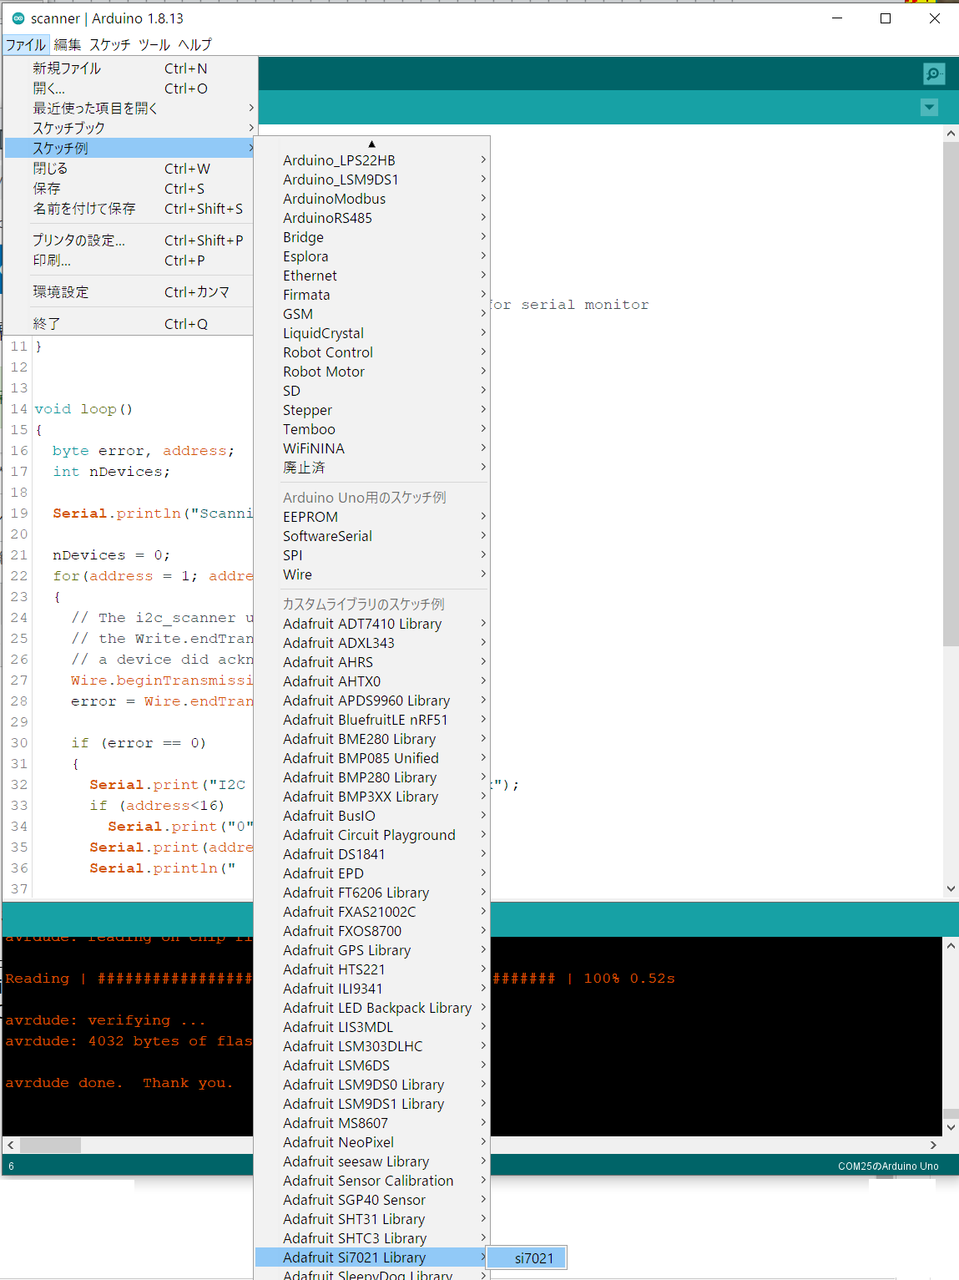The image size is (959, 1280).
Task: Open the ヘルプ menu
Action: tap(195, 45)
